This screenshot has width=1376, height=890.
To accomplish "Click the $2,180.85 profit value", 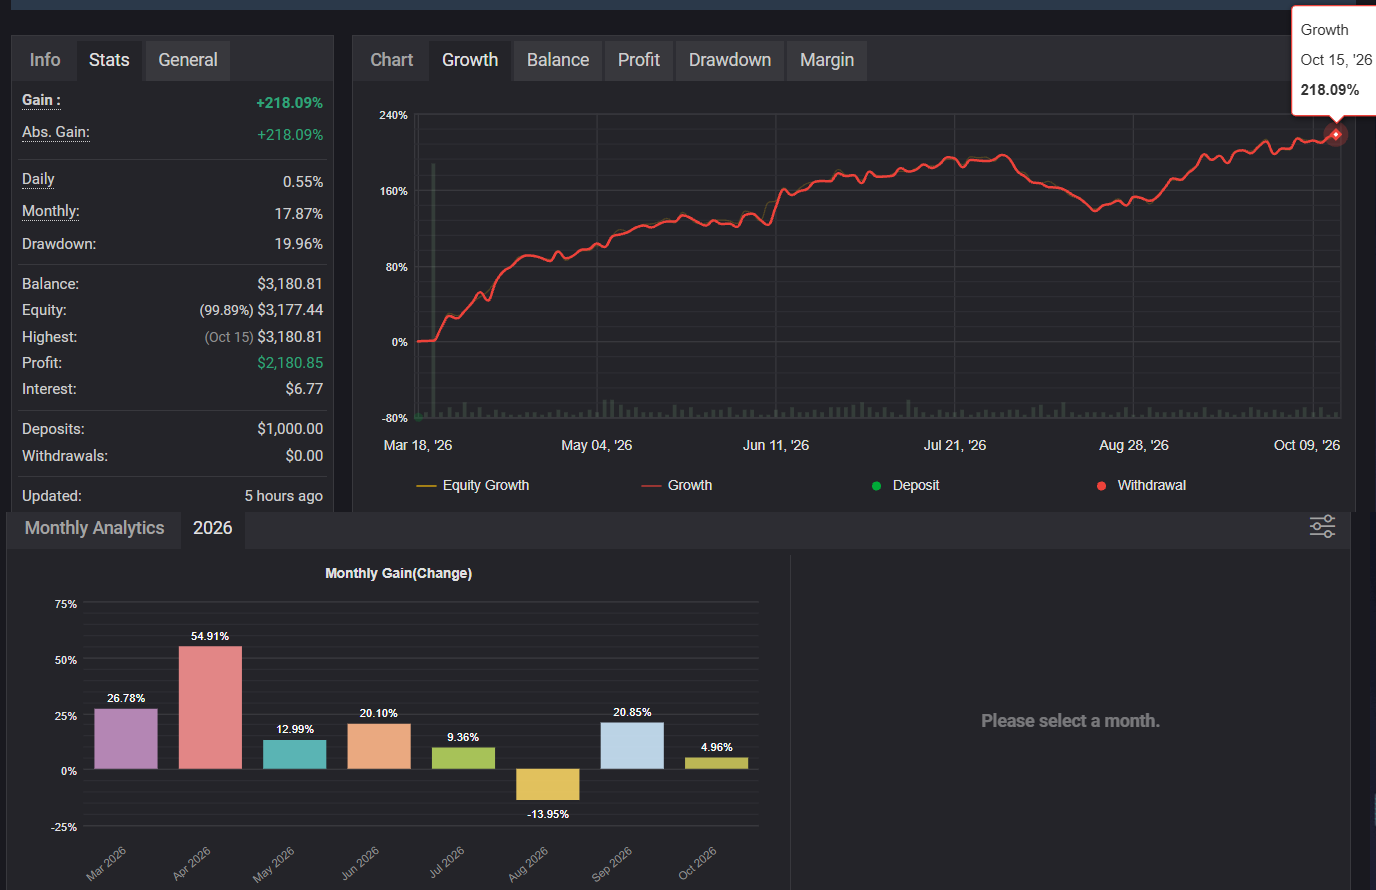I will pos(290,363).
